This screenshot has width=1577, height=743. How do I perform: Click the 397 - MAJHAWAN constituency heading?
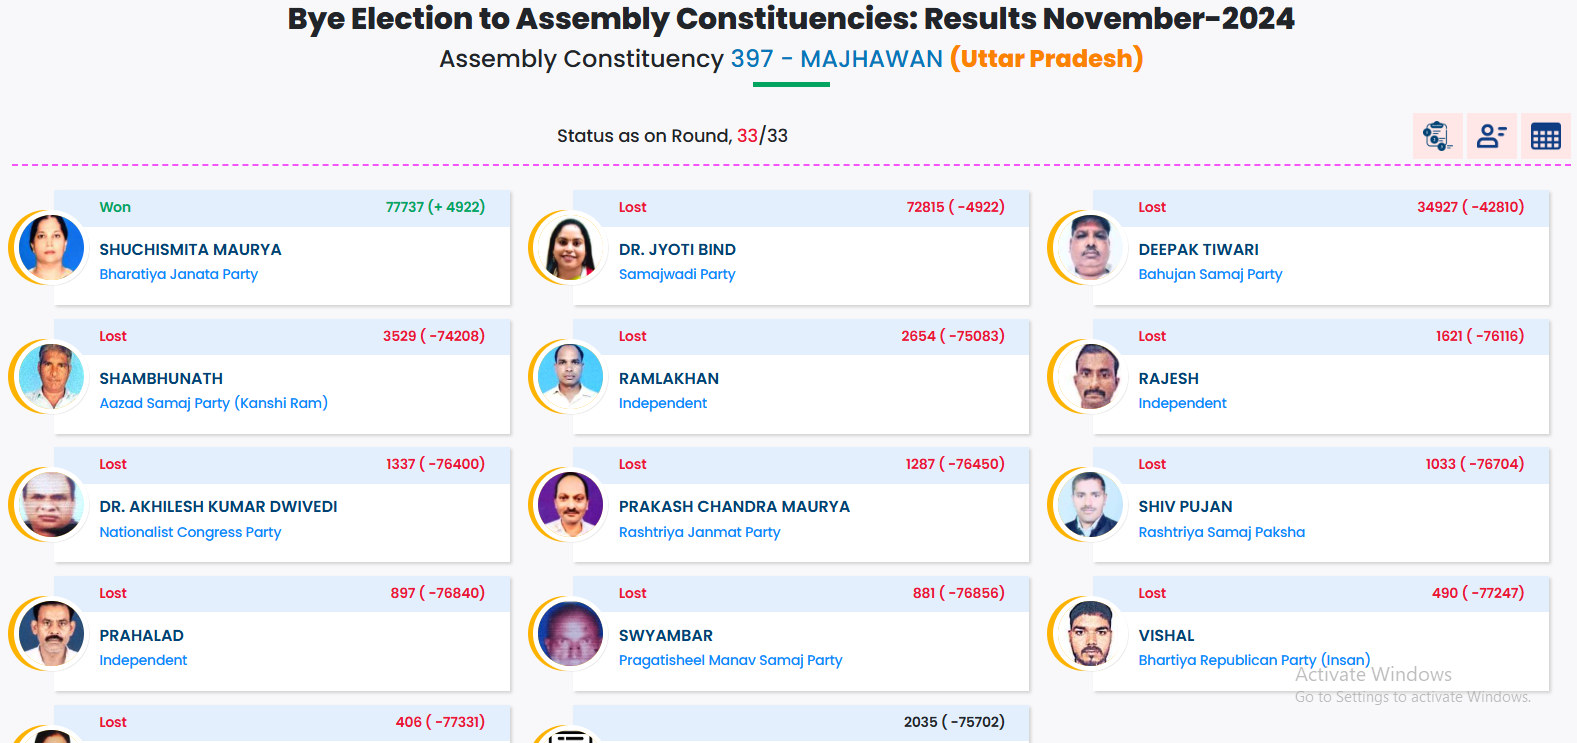836,59
